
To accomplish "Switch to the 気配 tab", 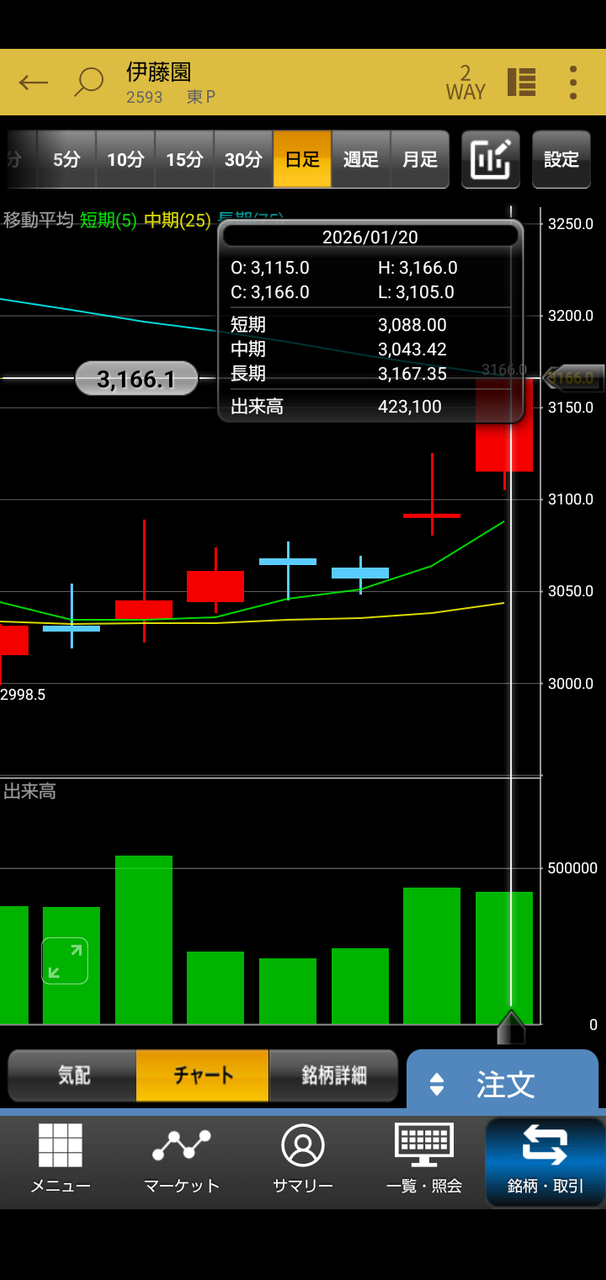I will (x=73, y=1076).
